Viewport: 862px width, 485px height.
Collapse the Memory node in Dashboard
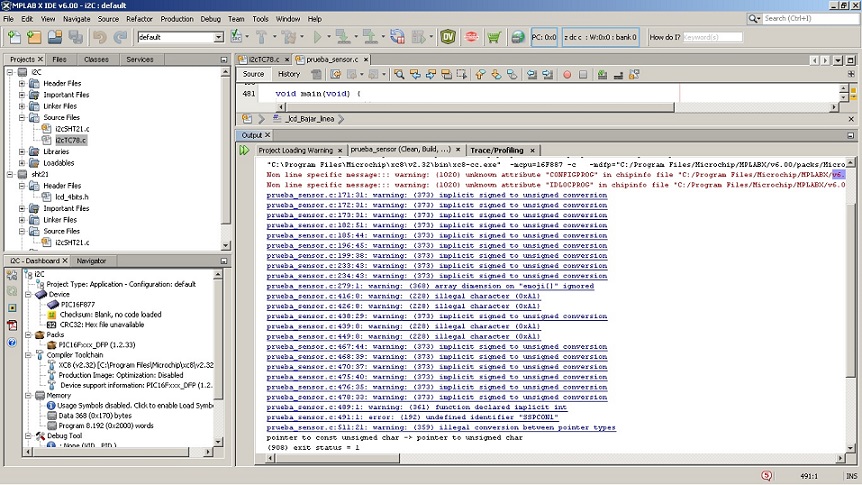29,395
